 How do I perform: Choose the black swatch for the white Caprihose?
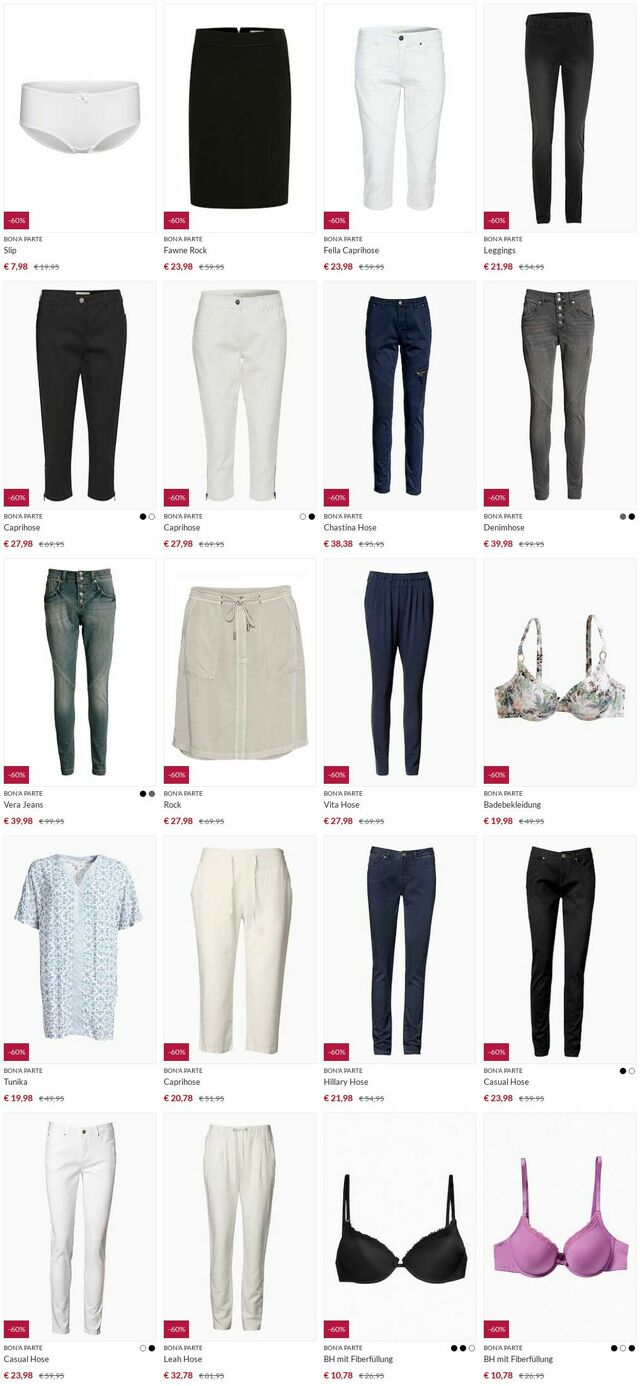click(x=312, y=516)
